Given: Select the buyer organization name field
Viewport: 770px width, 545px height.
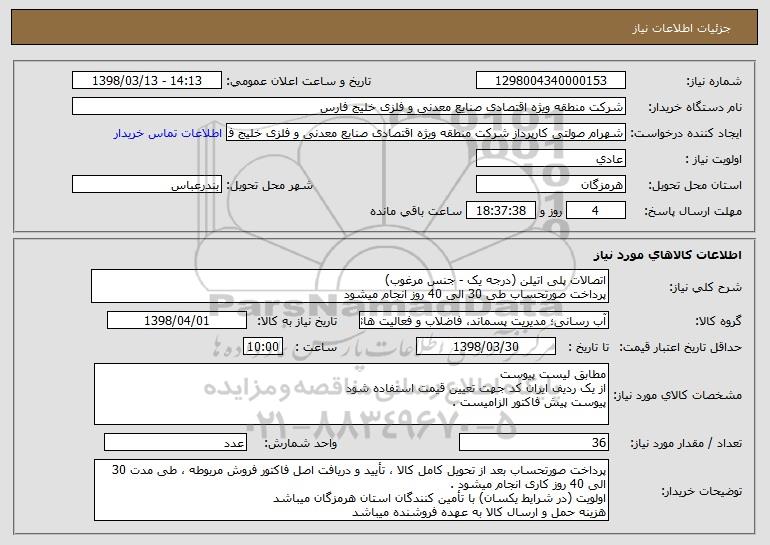Looking at the screenshot, I should tap(349, 107).
